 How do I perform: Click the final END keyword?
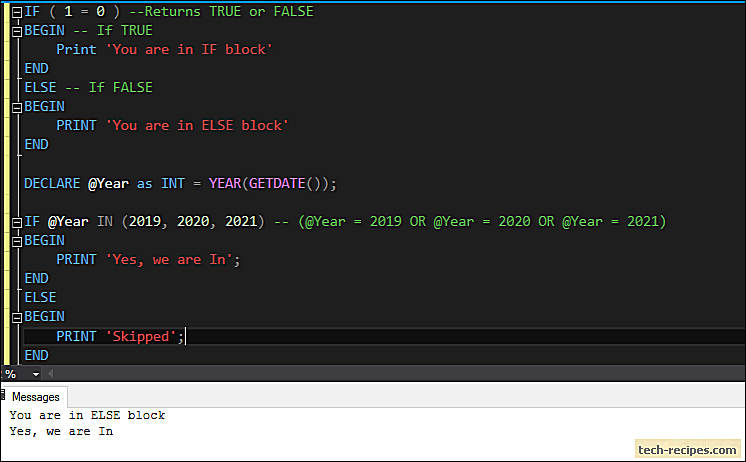coord(37,355)
